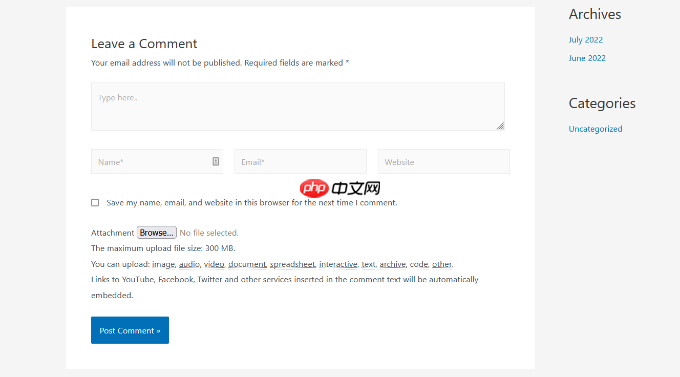Click the autofill icon in Name field
The height and width of the screenshot is (377, 680).
[216, 161]
